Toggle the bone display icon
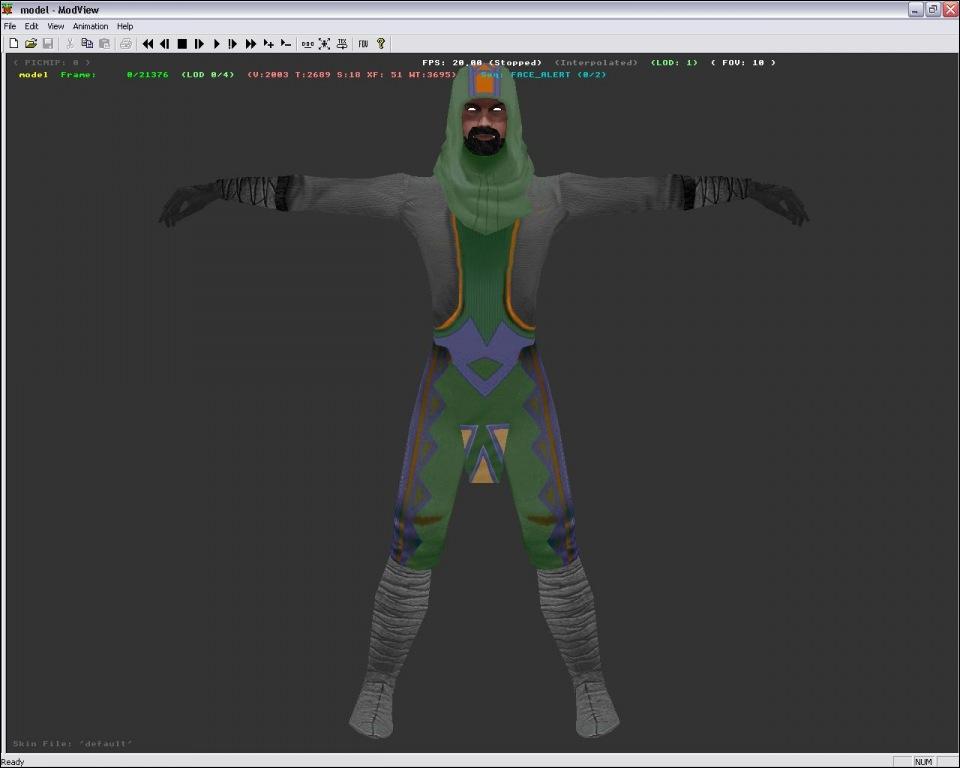The image size is (960, 768). (307, 44)
